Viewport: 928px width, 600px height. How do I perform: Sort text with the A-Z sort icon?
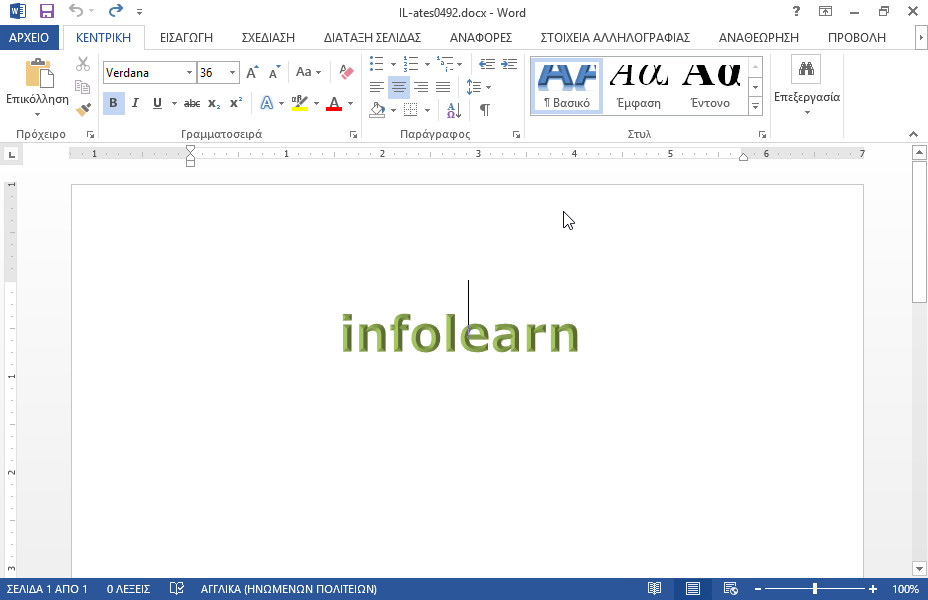point(454,109)
